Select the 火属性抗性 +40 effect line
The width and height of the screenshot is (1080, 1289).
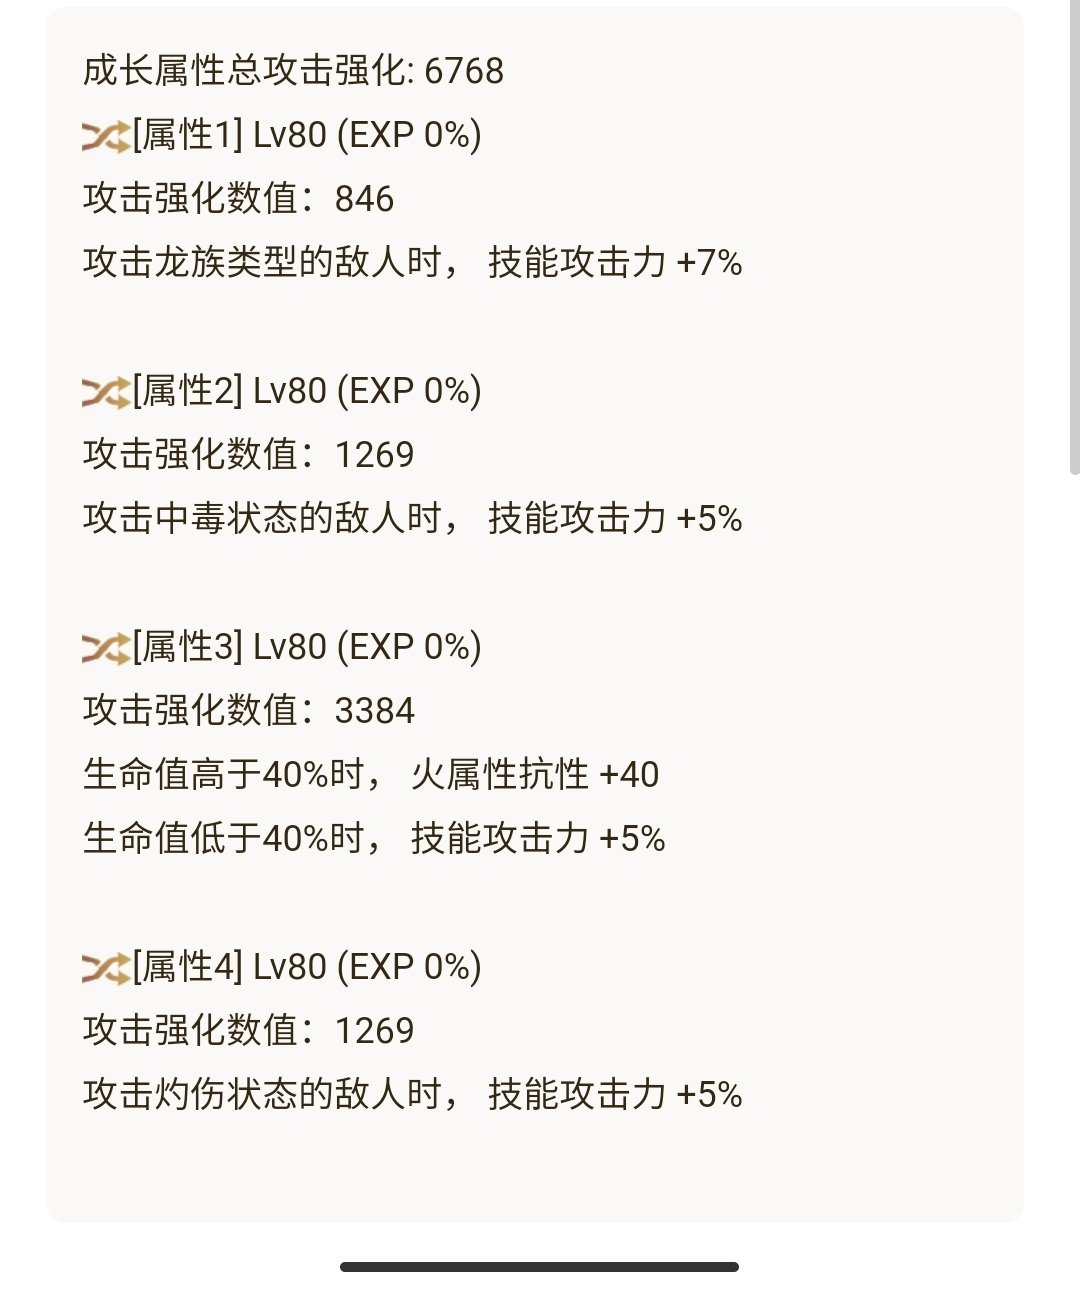point(371,775)
